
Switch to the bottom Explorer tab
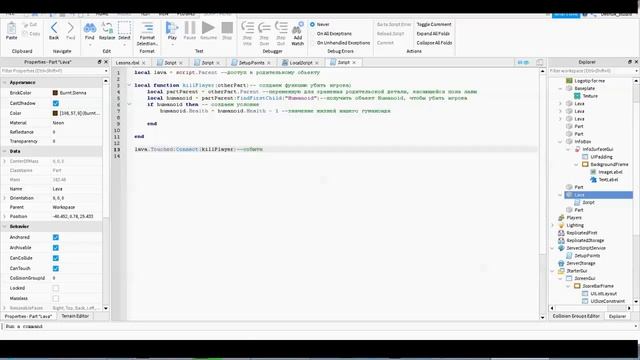(617, 316)
